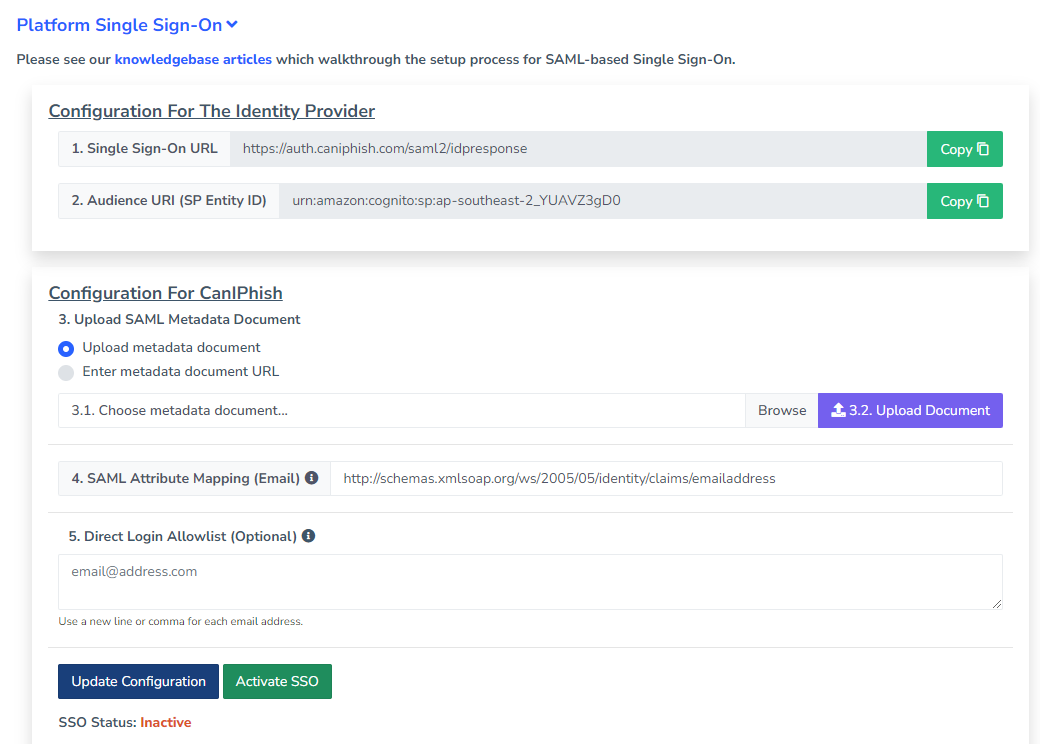Viewport: 1040px width, 744px height.
Task: Copy the Audience URI value
Action: (x=964, y=201)
